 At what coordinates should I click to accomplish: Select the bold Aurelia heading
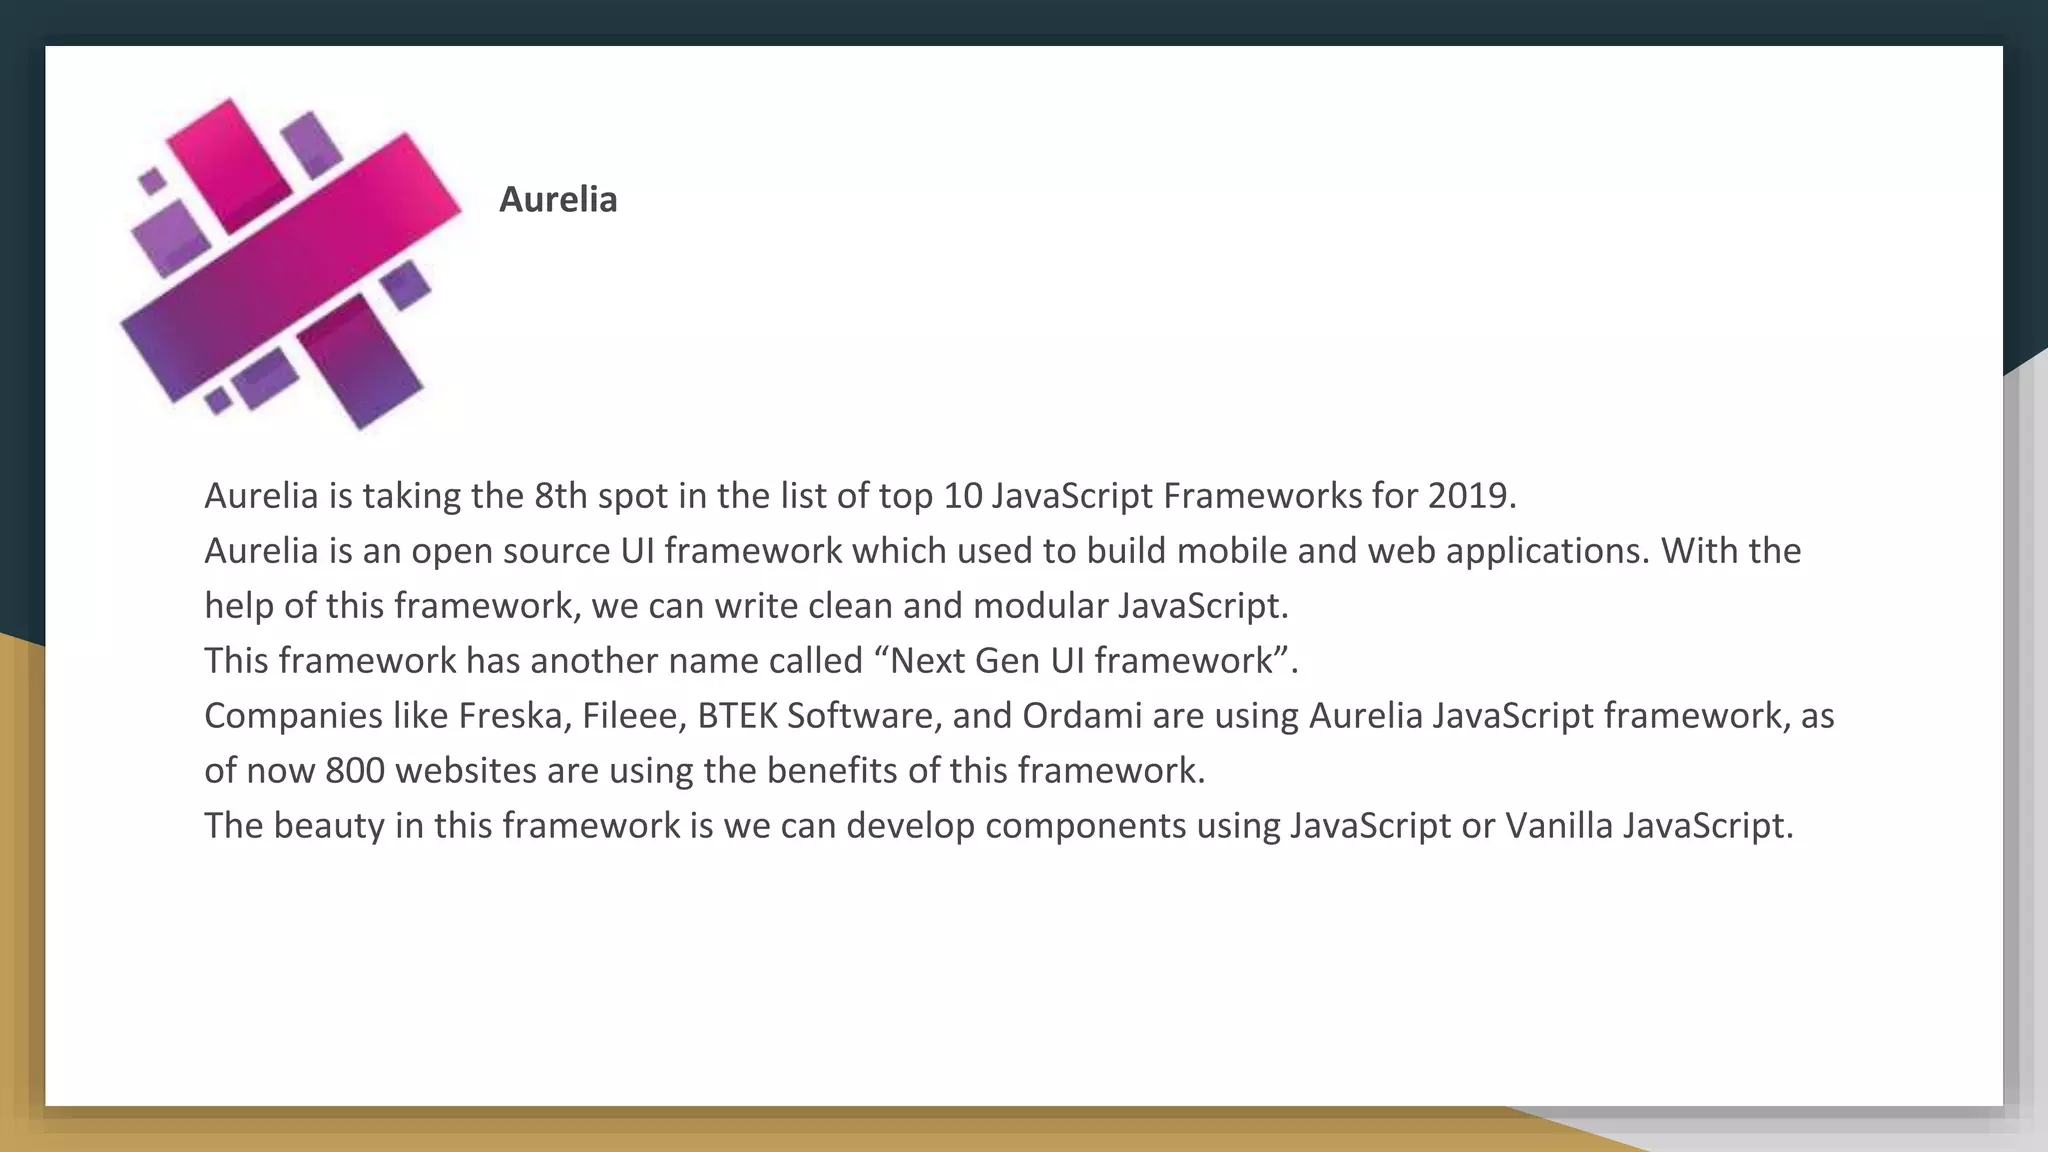(x=558, y=199)
